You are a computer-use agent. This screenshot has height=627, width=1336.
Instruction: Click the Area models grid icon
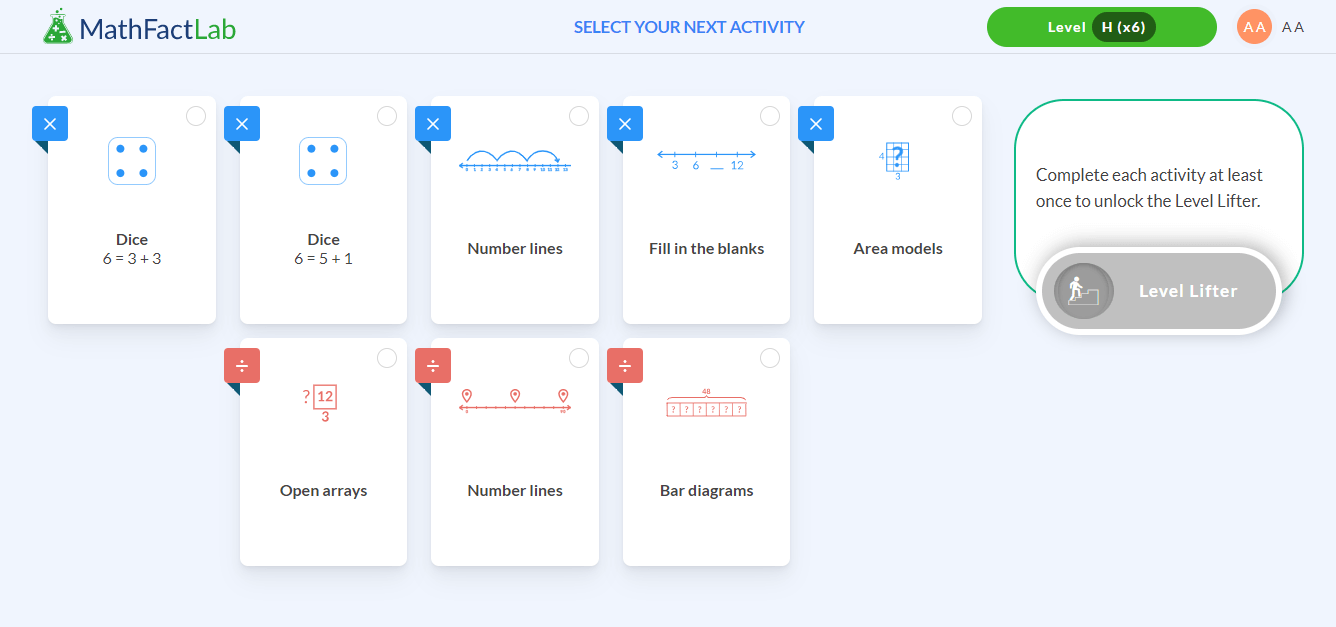tap(896, 159)
